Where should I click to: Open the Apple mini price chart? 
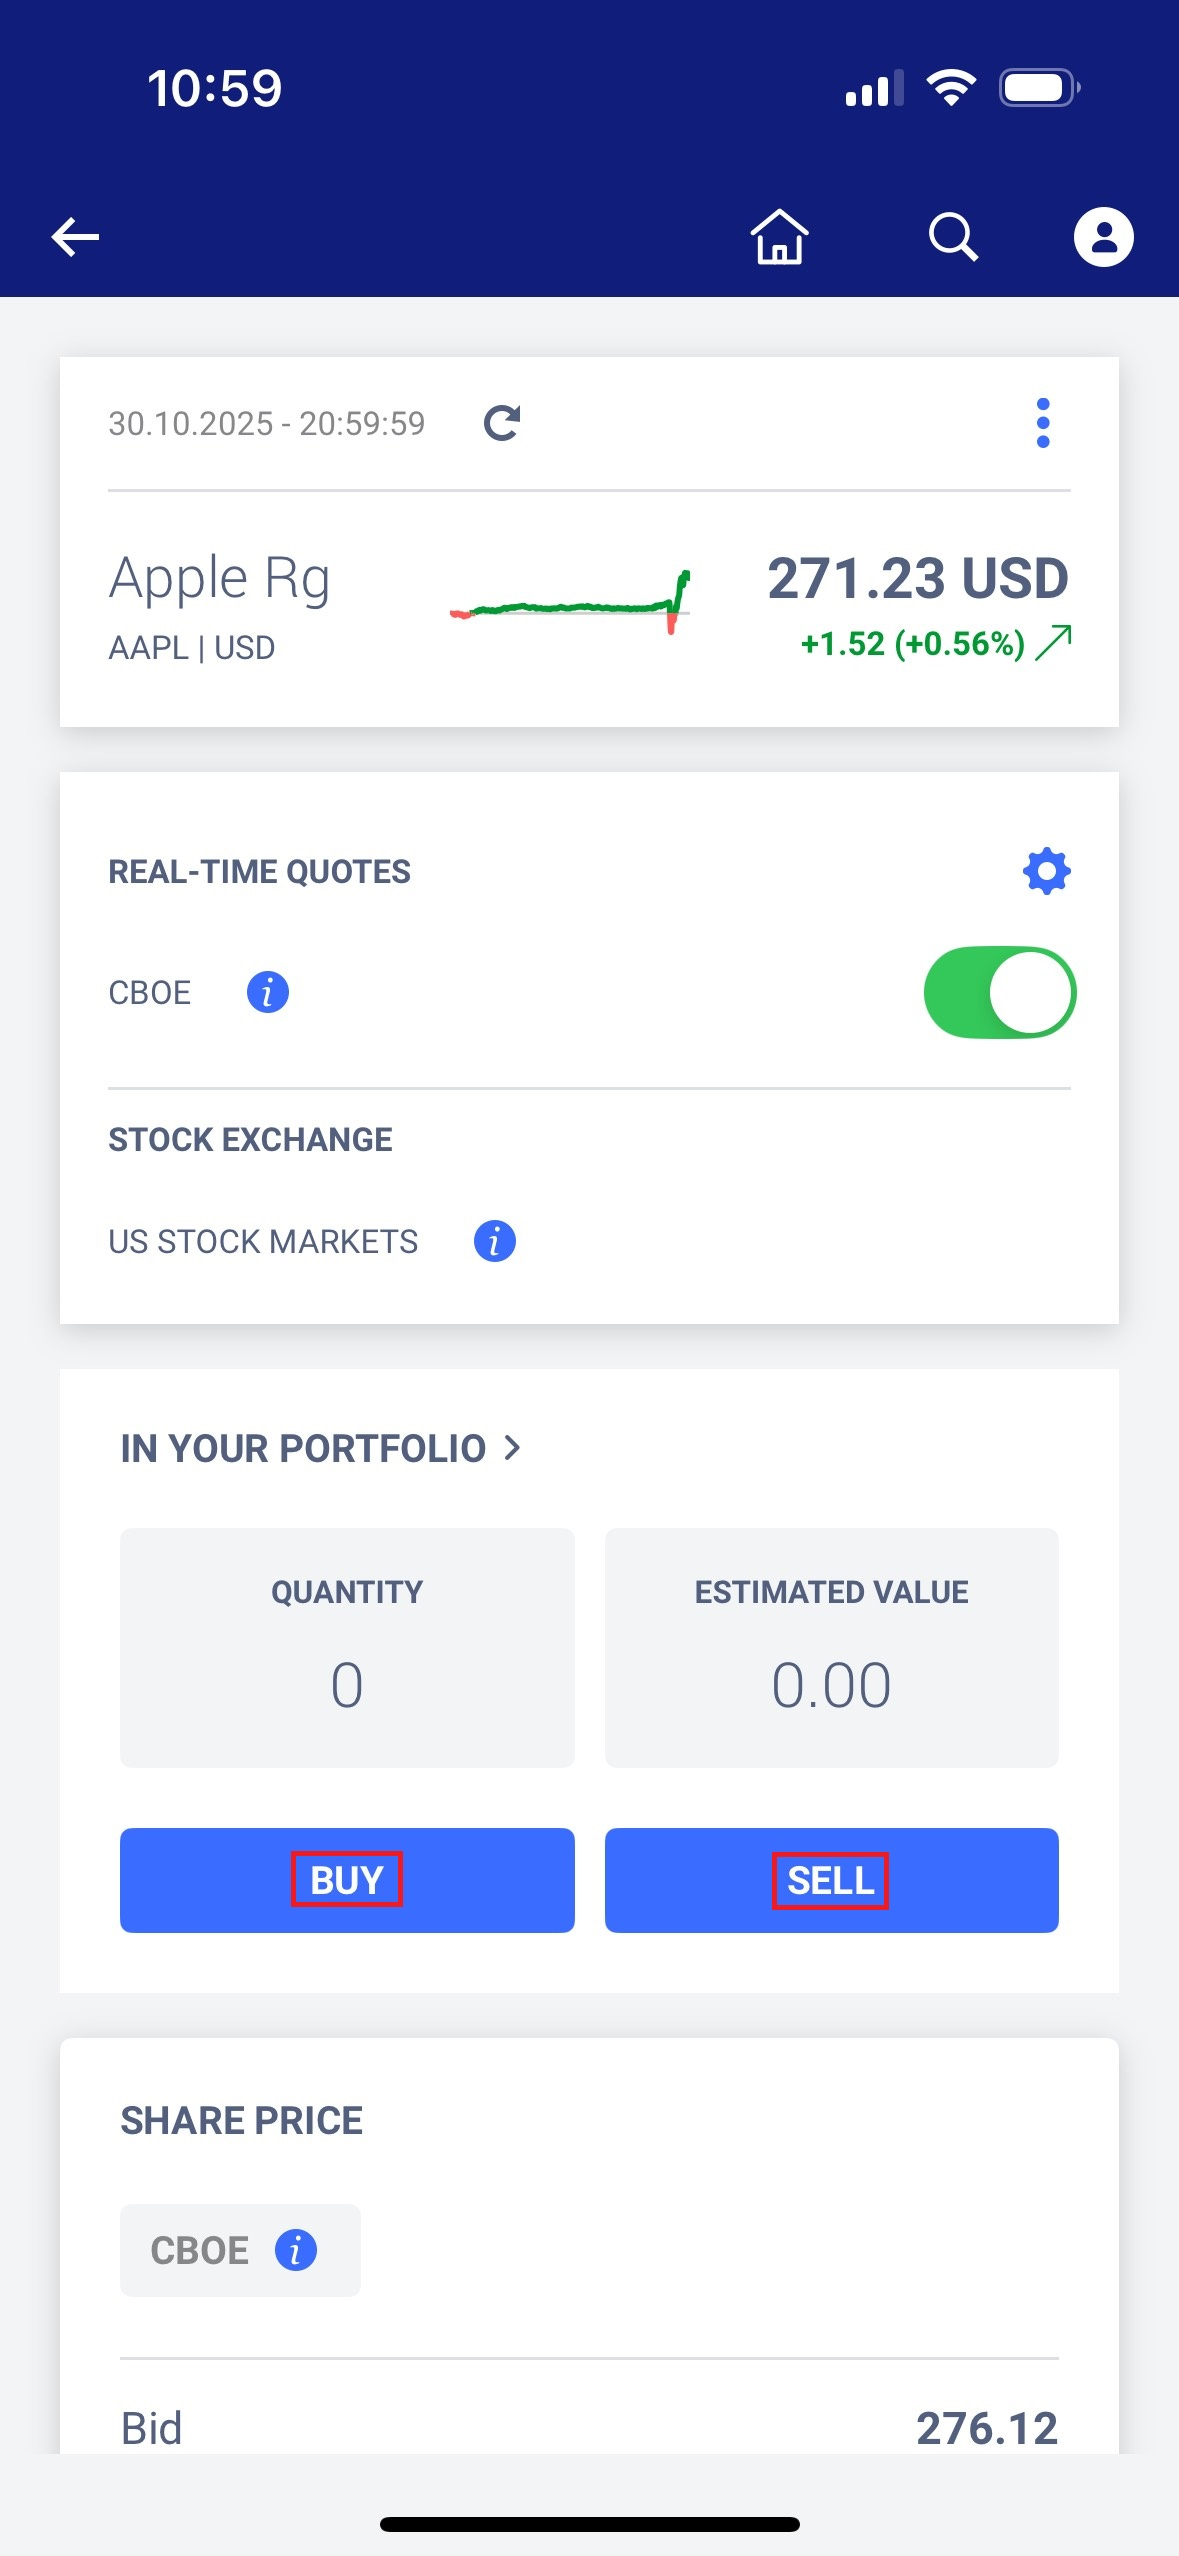[x=570, y=603]
